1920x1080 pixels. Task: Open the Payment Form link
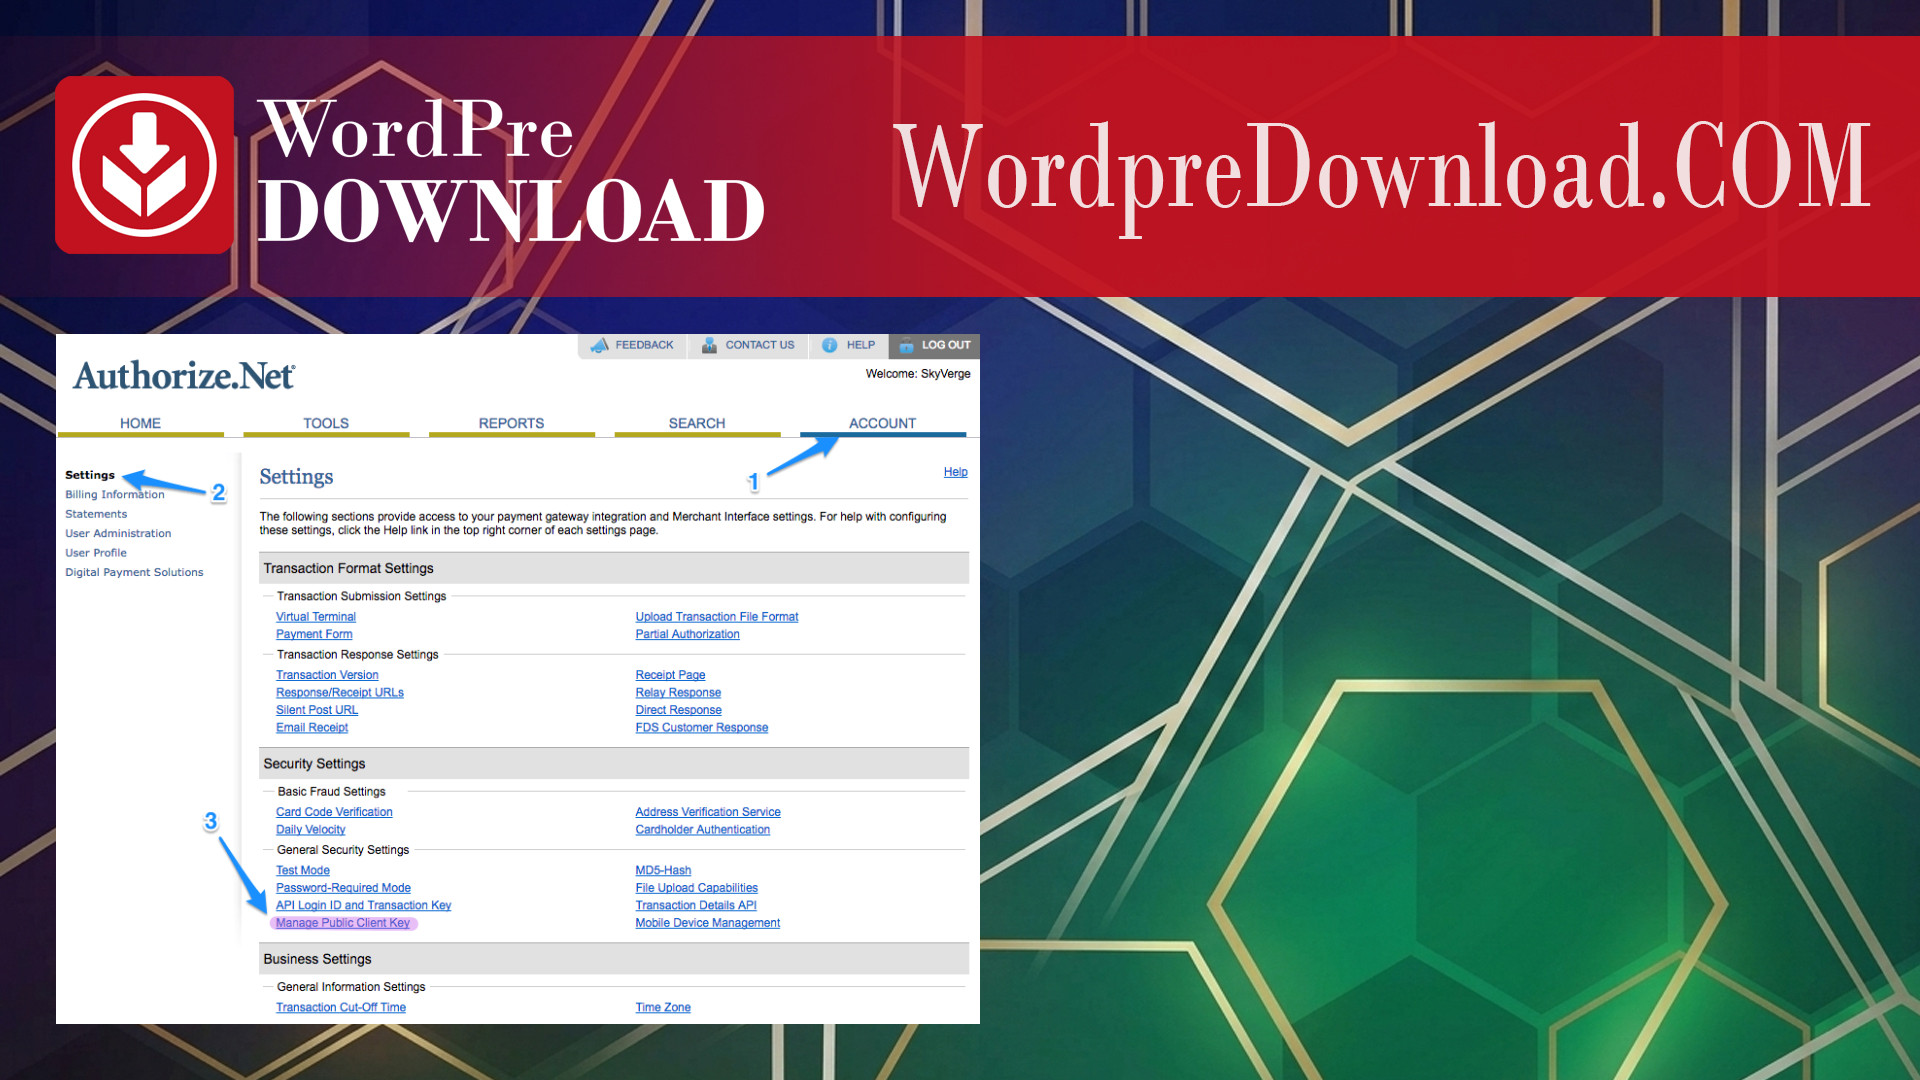coord(314,634)
